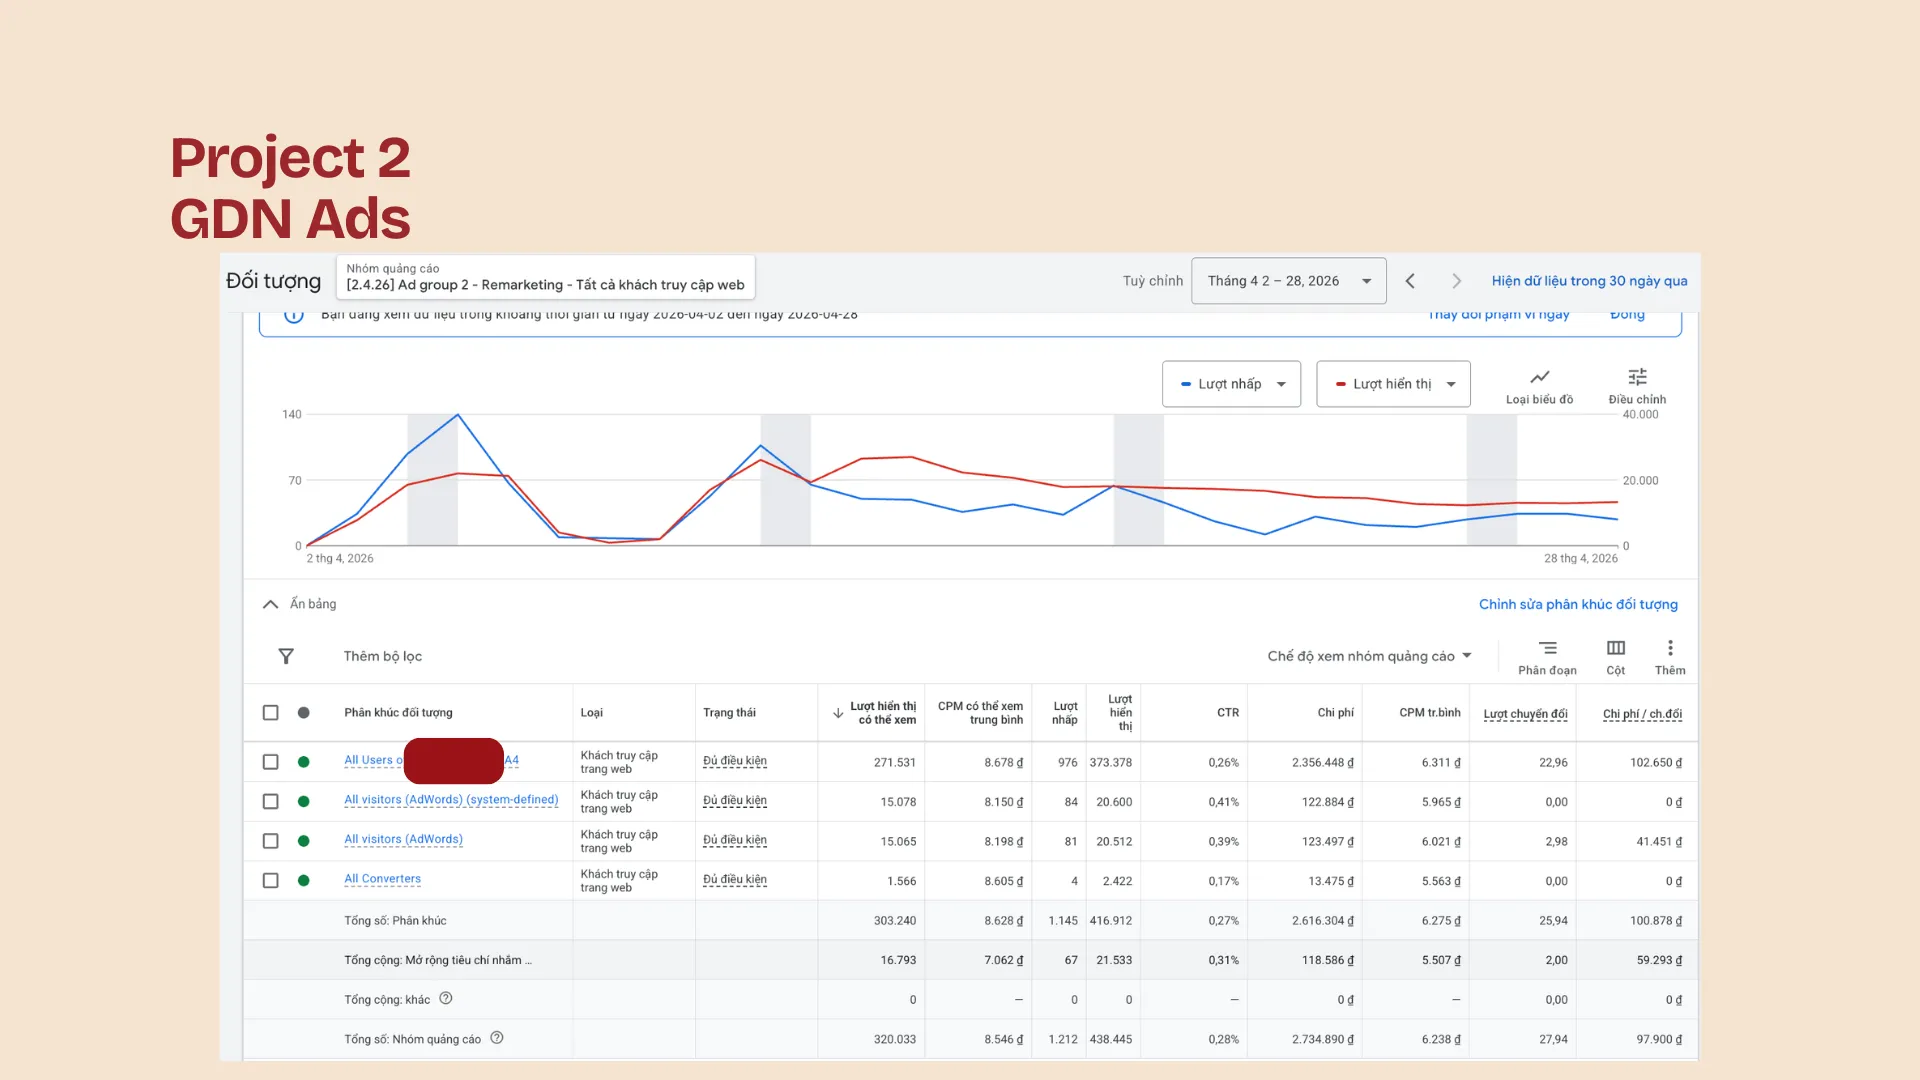Viewport: 1920px width, 1080px height.
Task: Click Chỉnh sửa phân khúc đối tượng link
Action: 1578,604
